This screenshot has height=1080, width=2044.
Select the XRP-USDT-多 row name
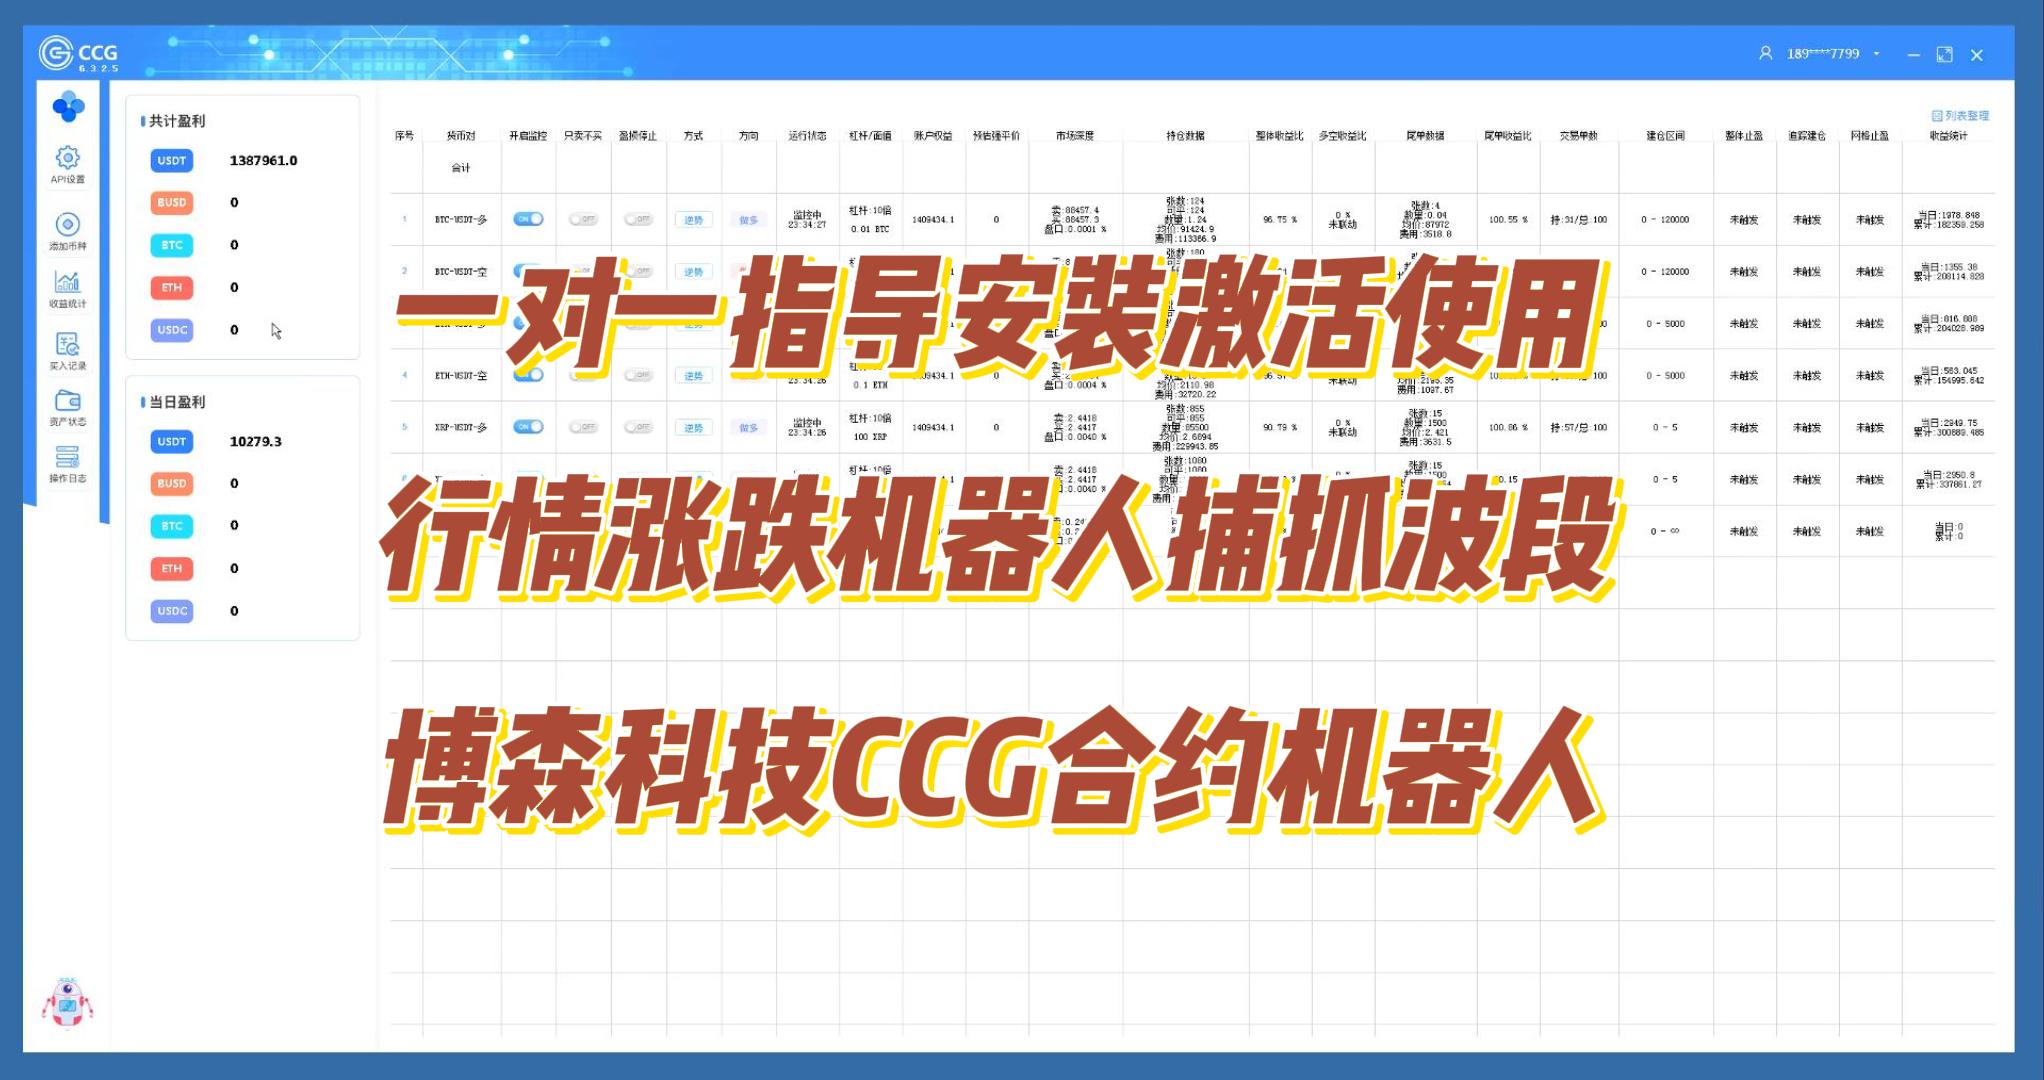tap(461, 428)
